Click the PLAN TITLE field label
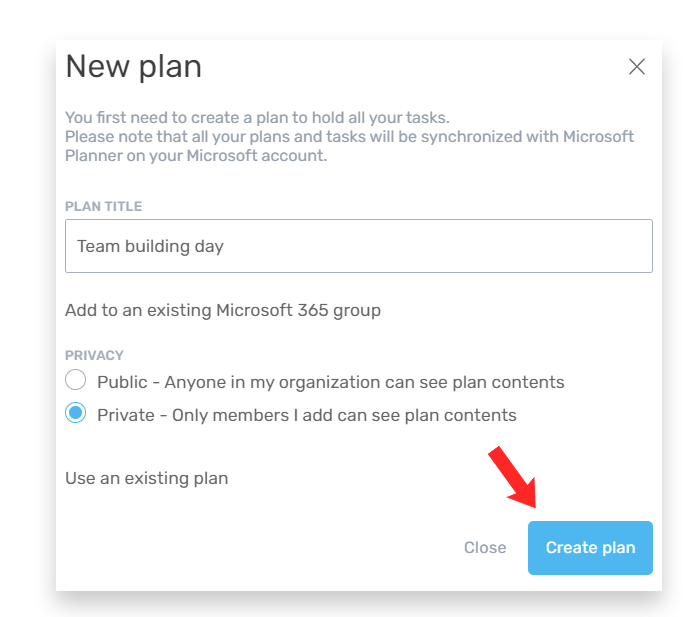The height and width of the screenshot is (617, 700). pyautogui.click(x=103, y=206)
